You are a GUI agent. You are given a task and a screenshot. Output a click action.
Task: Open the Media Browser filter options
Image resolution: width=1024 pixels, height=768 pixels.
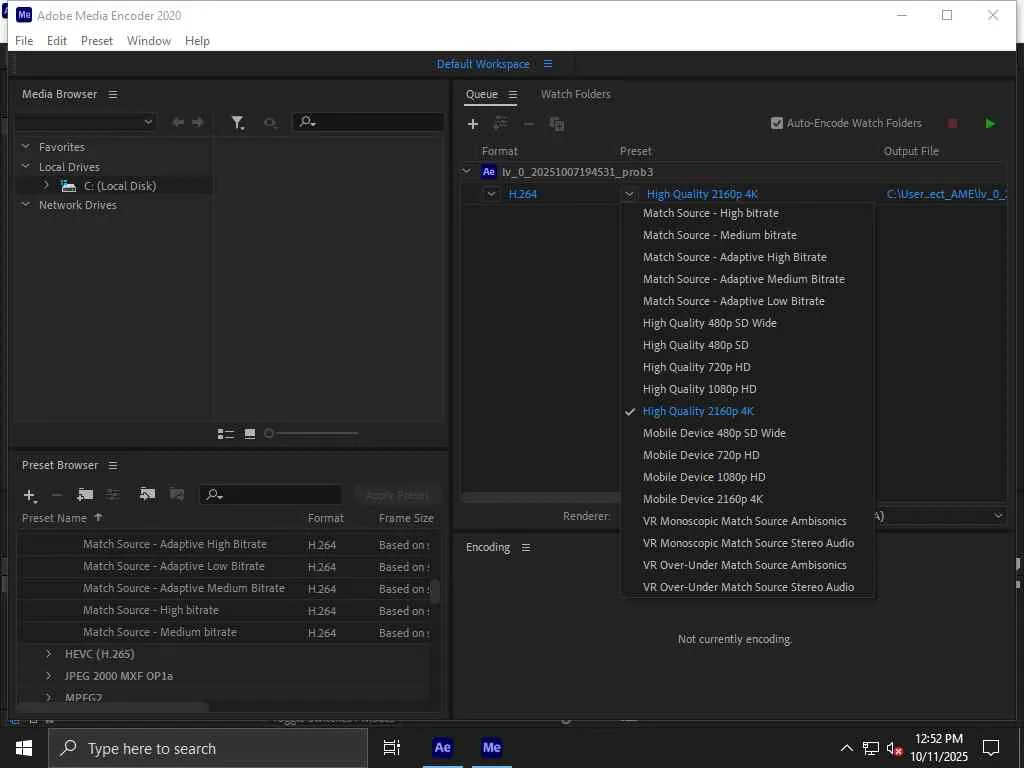238,122
